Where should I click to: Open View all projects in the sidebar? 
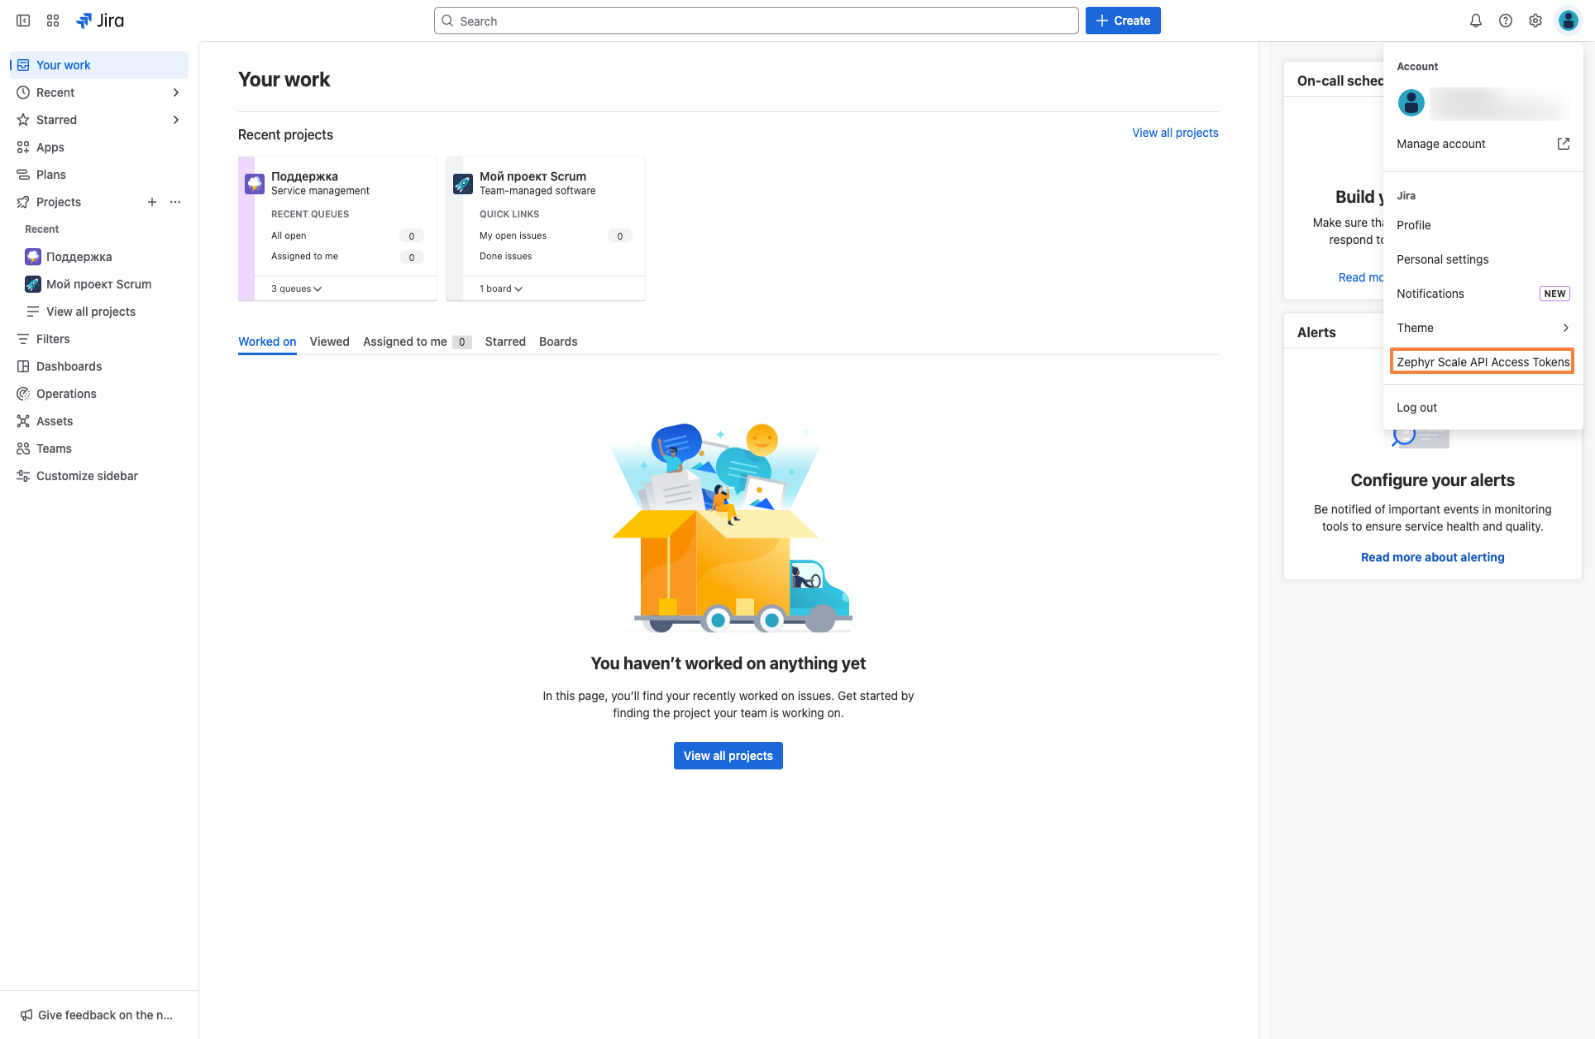coord(91,312)
